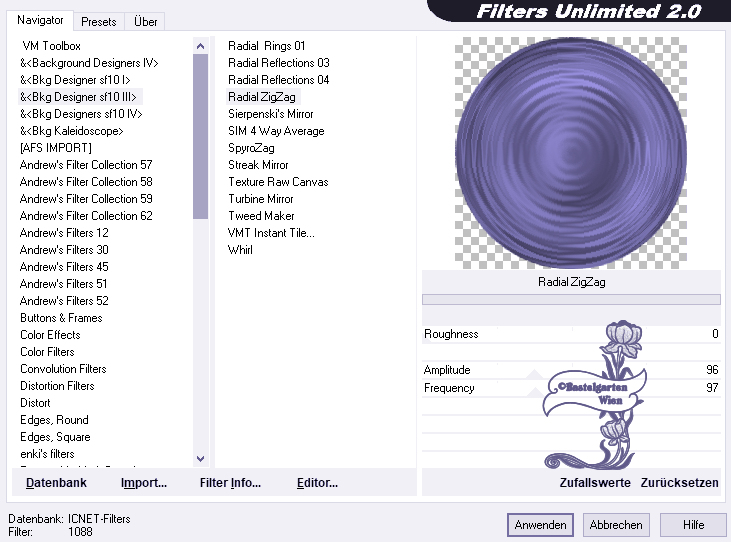The height and width of the screenshot is (542, 731).
Task: Select Convolution Filters category
Action: coord(63,369)
